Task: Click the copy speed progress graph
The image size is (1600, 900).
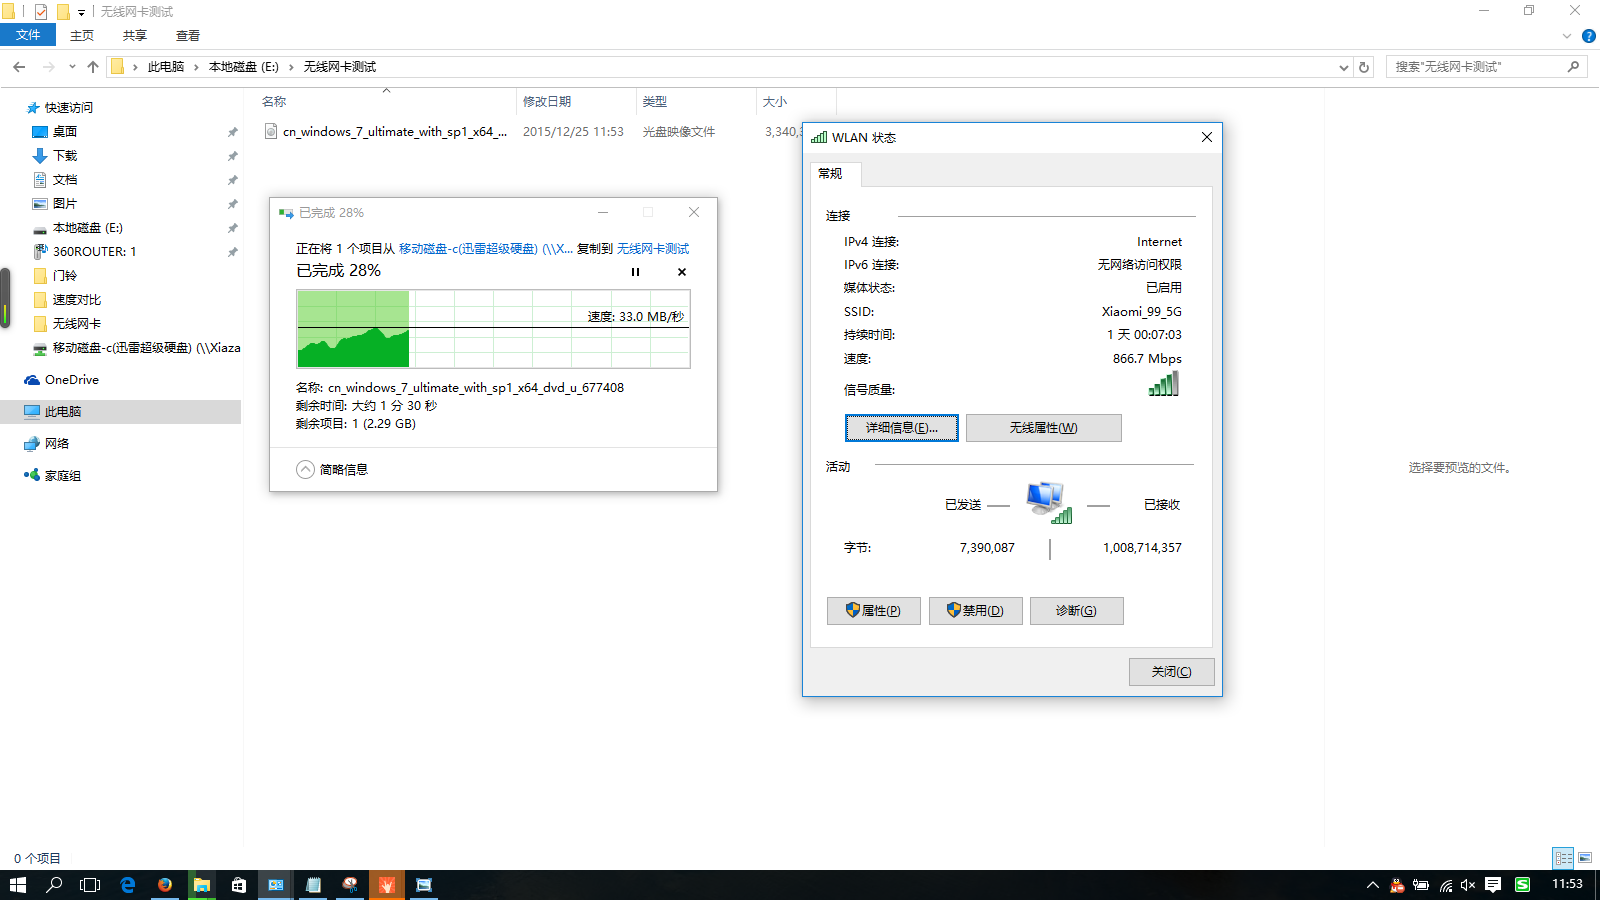Action: [x=493, y=329]
